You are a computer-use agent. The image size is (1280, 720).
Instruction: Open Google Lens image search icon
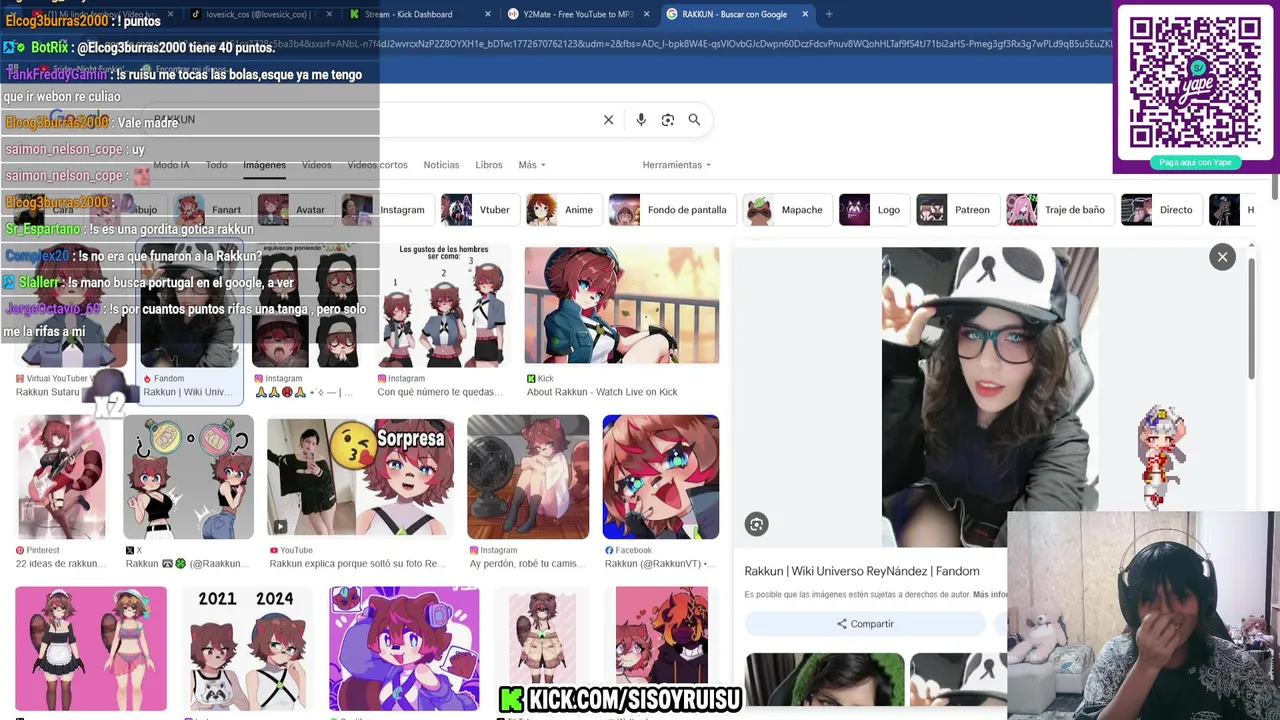[x=668, y=120]
